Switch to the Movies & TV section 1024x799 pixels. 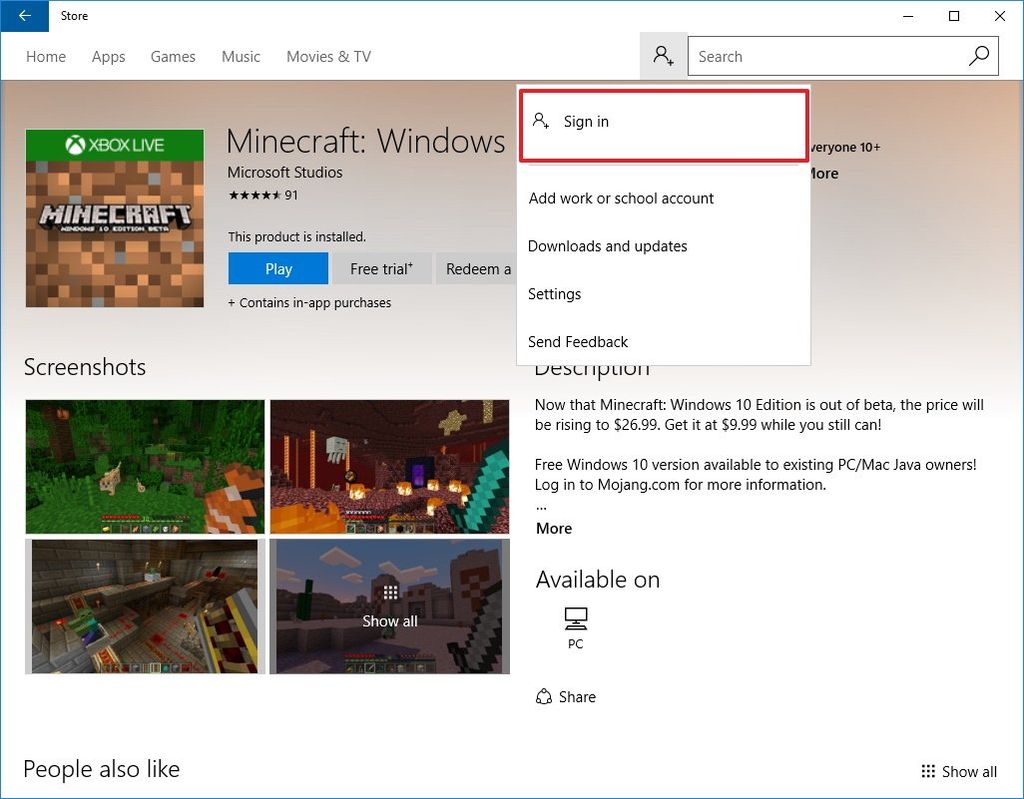(328, 57)
